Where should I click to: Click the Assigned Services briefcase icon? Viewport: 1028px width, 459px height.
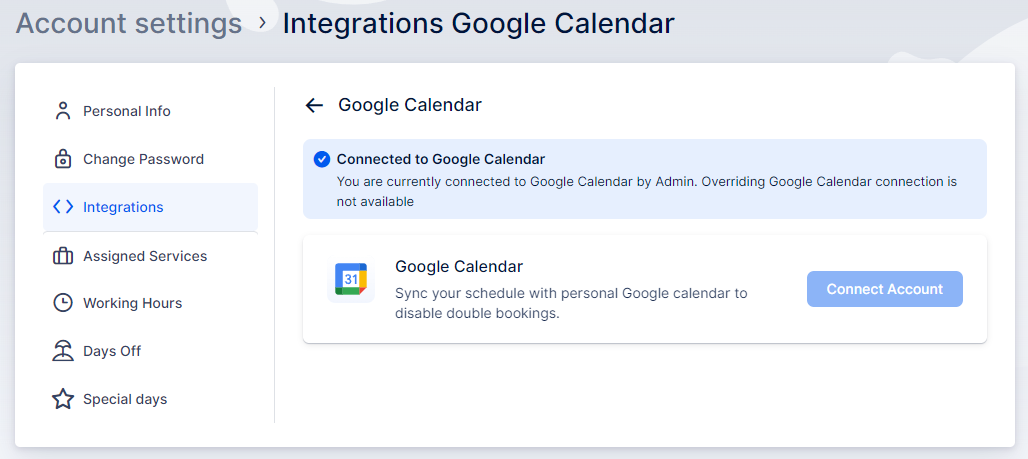(63, 256)
